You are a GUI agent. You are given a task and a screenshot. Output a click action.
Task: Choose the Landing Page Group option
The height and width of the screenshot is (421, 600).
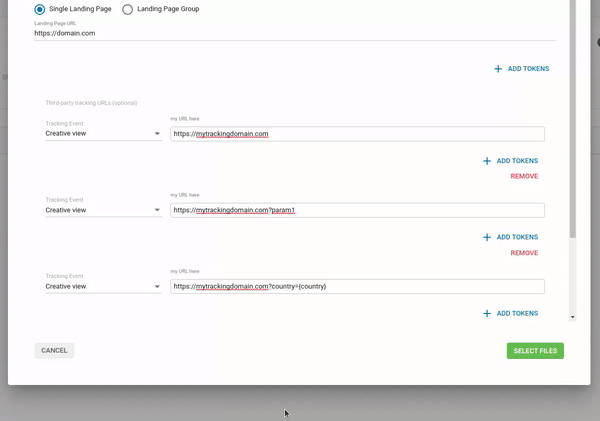click(x=127, y=10)
